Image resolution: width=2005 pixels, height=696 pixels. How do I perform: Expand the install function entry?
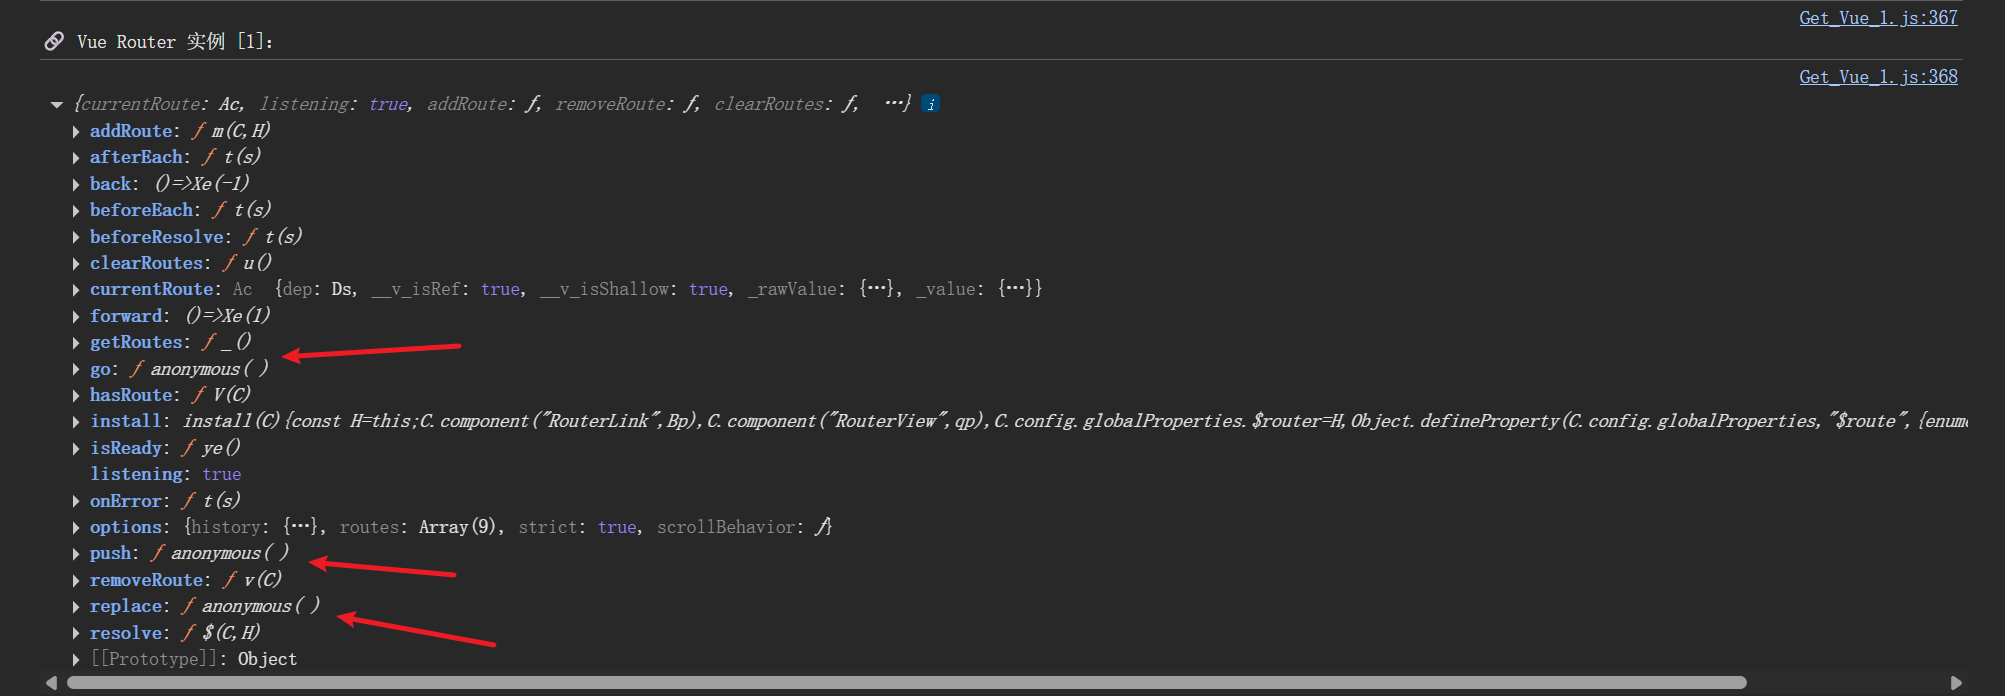point(76,422)
